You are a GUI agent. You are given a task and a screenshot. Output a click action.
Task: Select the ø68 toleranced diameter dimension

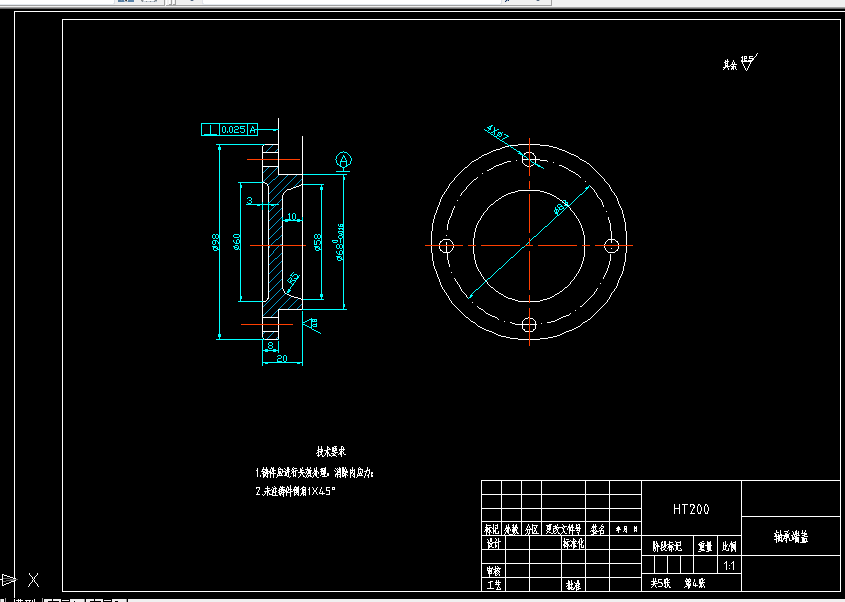339,242
